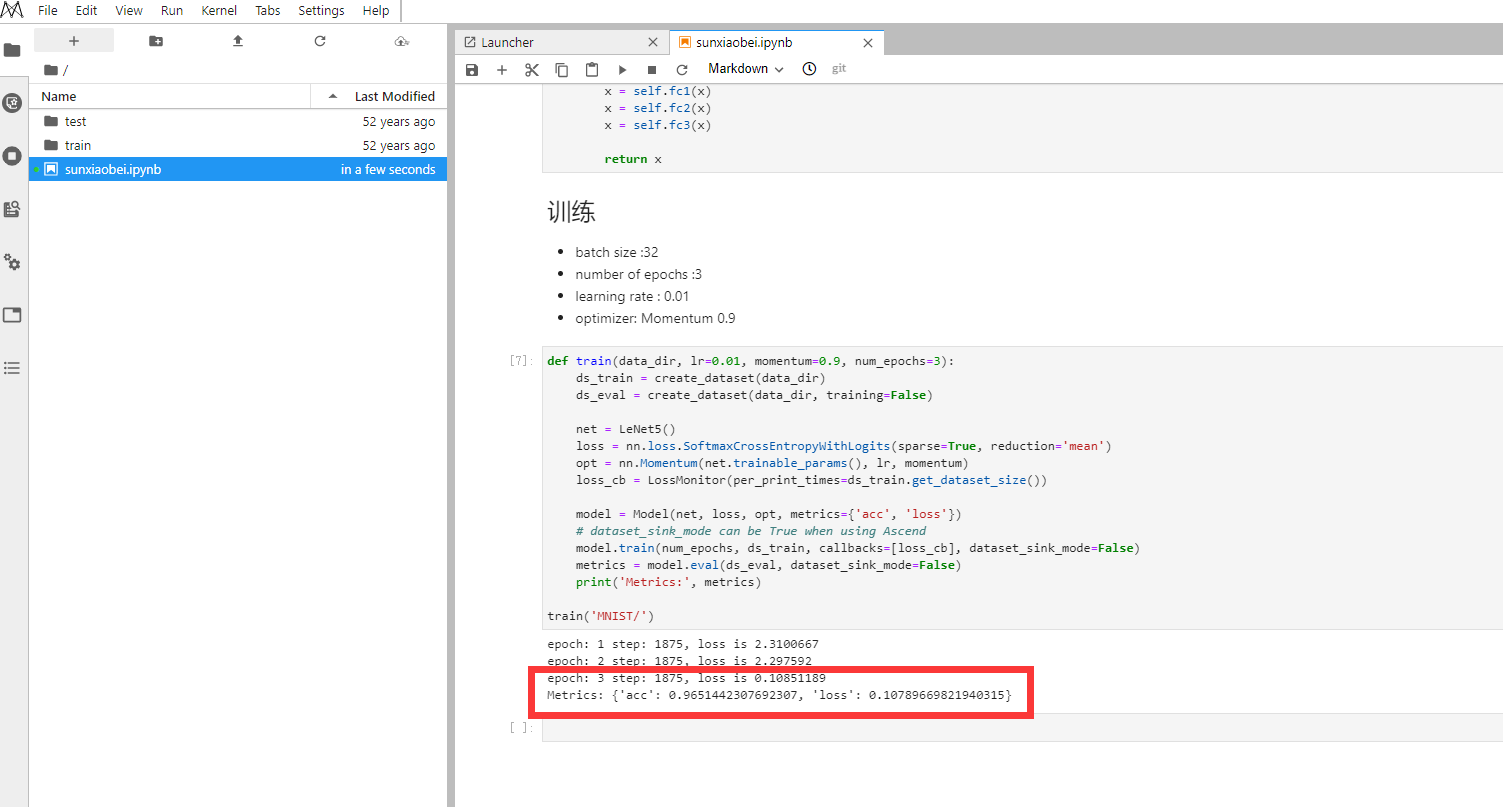The image size is (1503, 807).
Task: Select the train folder
Action: [238, 145]
